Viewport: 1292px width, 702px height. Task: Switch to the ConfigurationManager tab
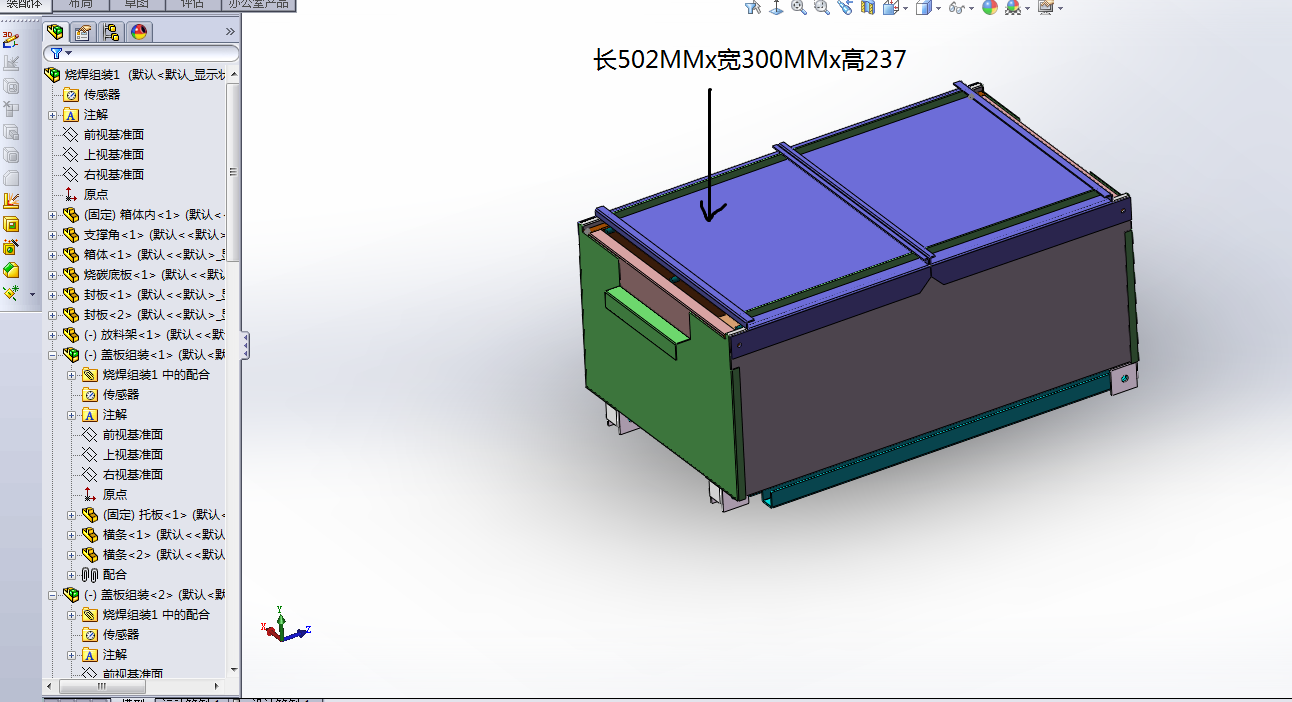pyautogui.click(x=111, y=32)
